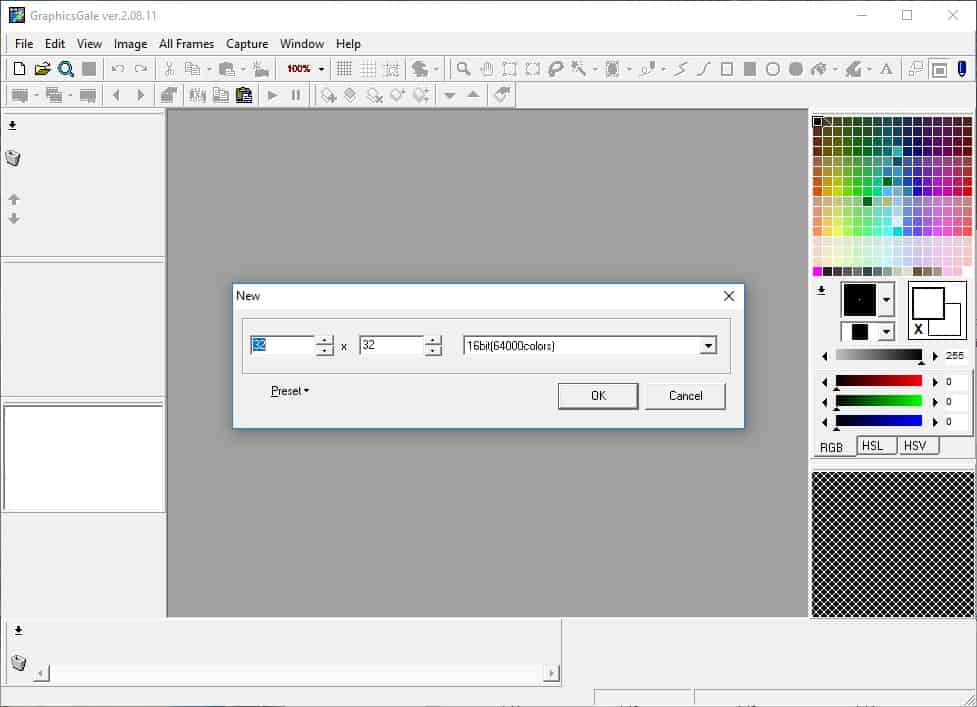Select the rectangle selection tool
The height and width of the screenshot is (707, 977).
510,69
